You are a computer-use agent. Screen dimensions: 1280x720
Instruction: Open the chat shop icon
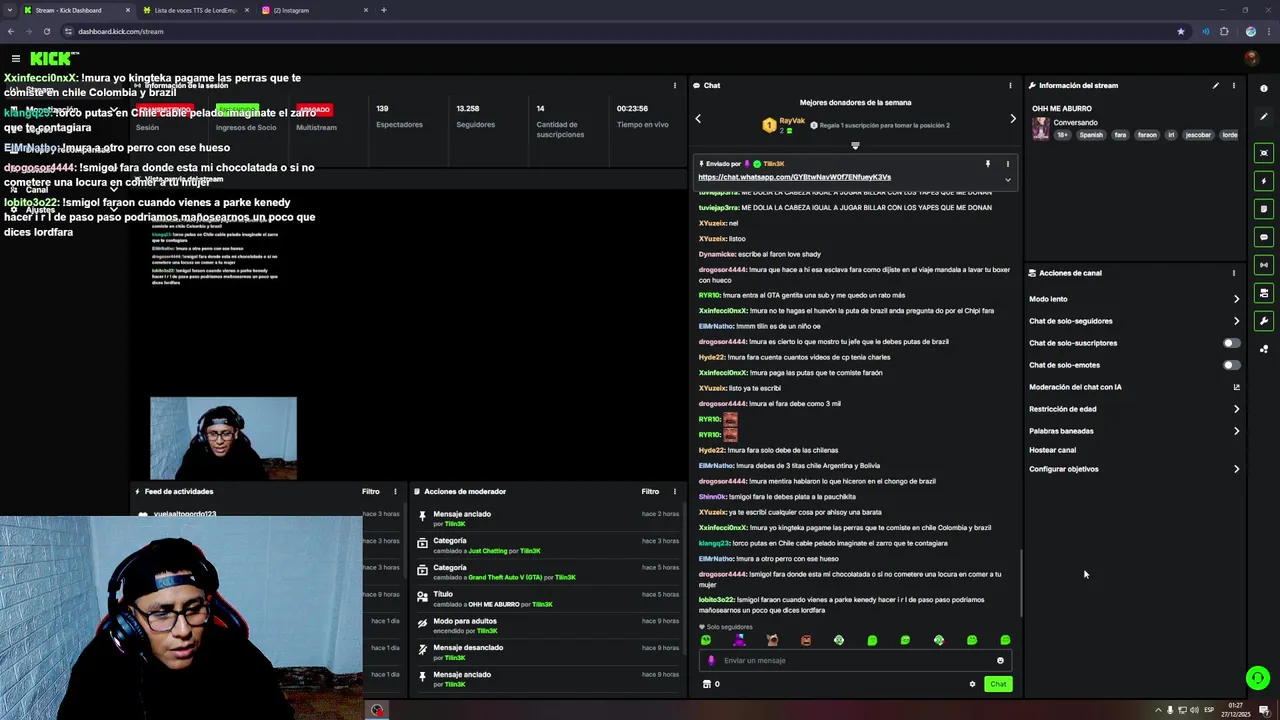707,684
